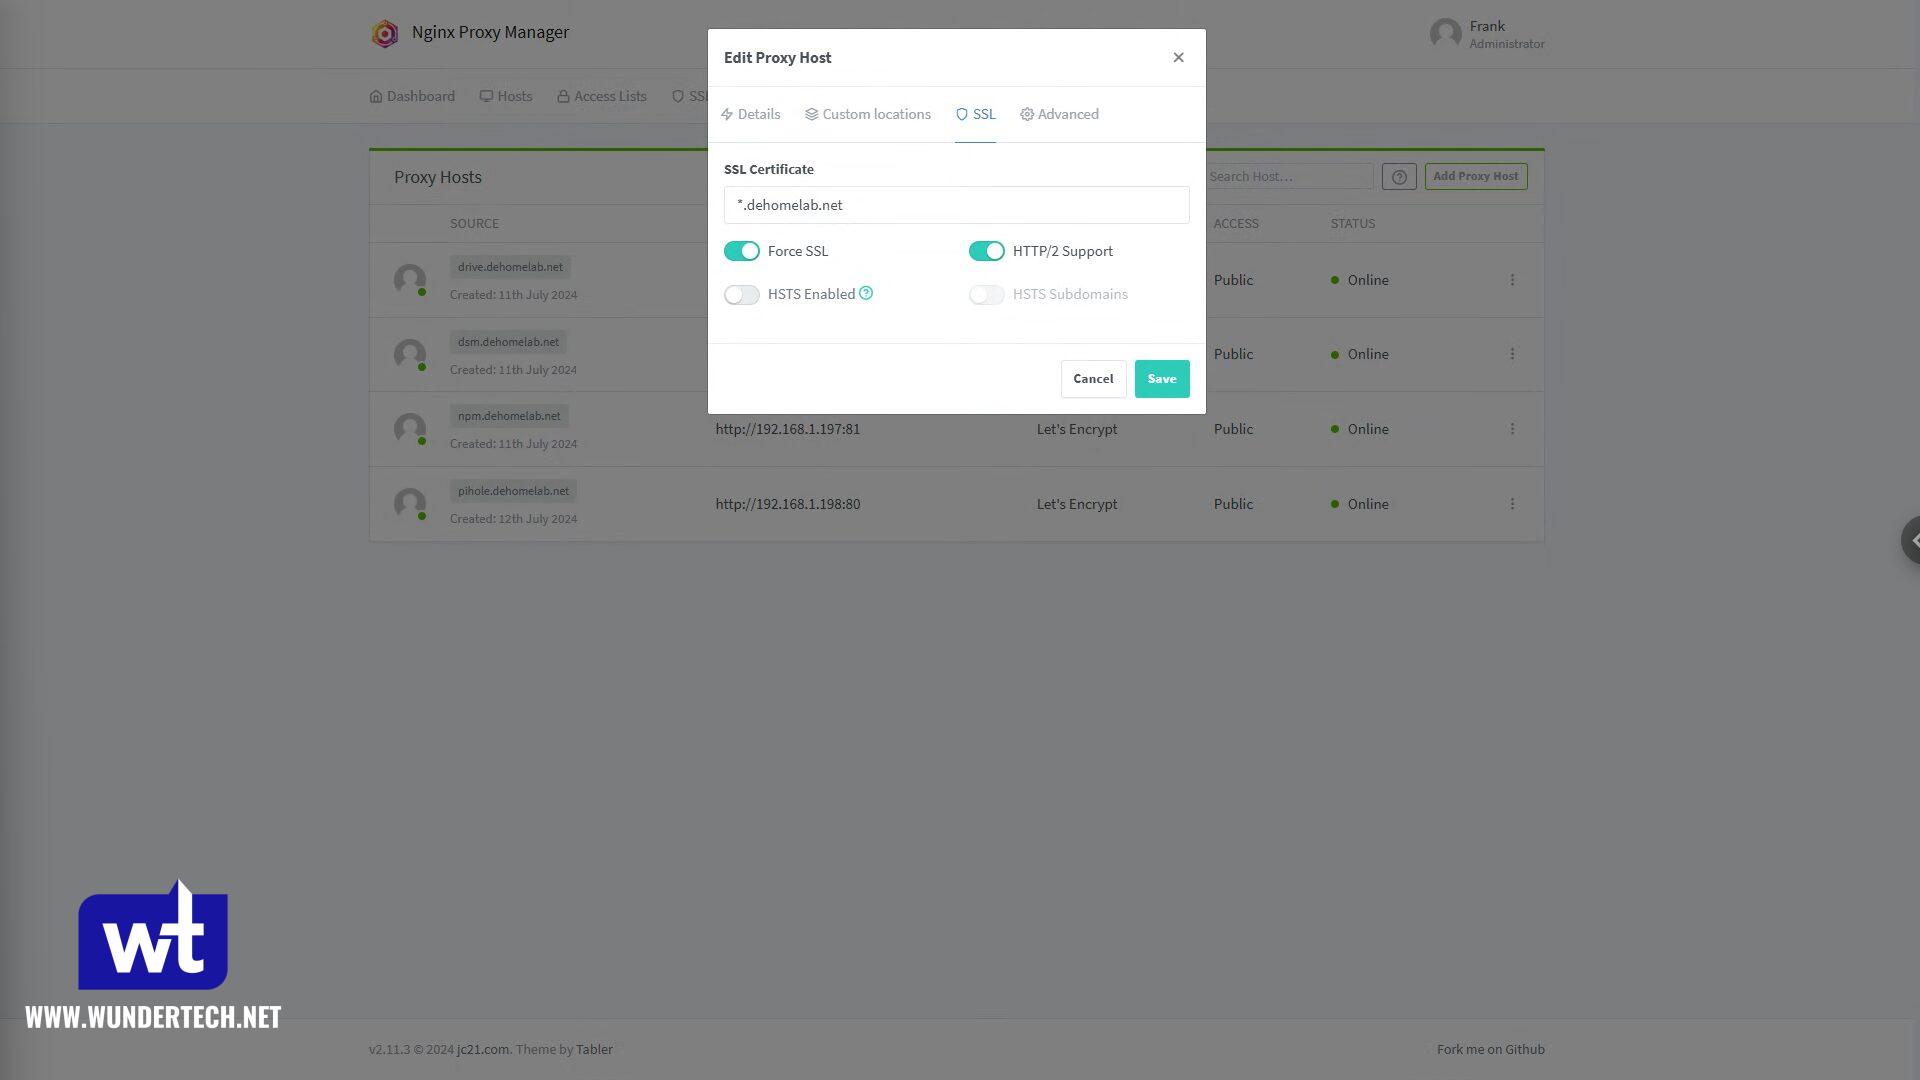Click the dsm.dehomelab.net source tag
The image size is (1920, 1080).
pyautogui.click(x=508, y=342)
